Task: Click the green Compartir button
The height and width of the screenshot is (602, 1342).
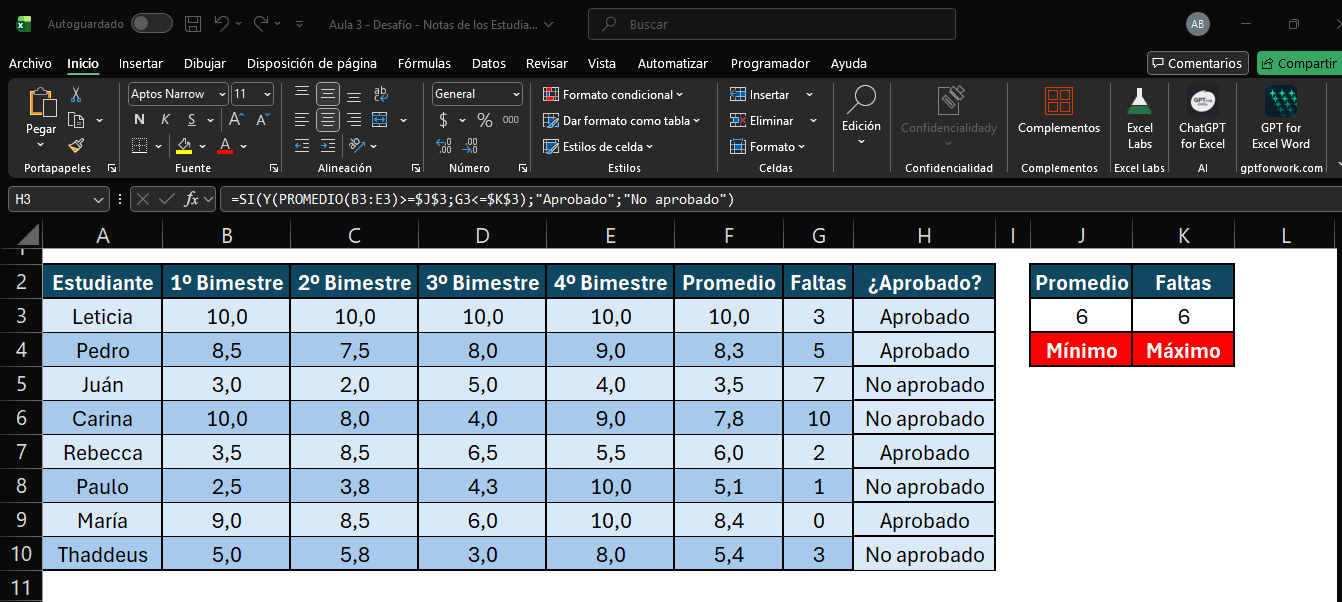Action: point(1300,62)
